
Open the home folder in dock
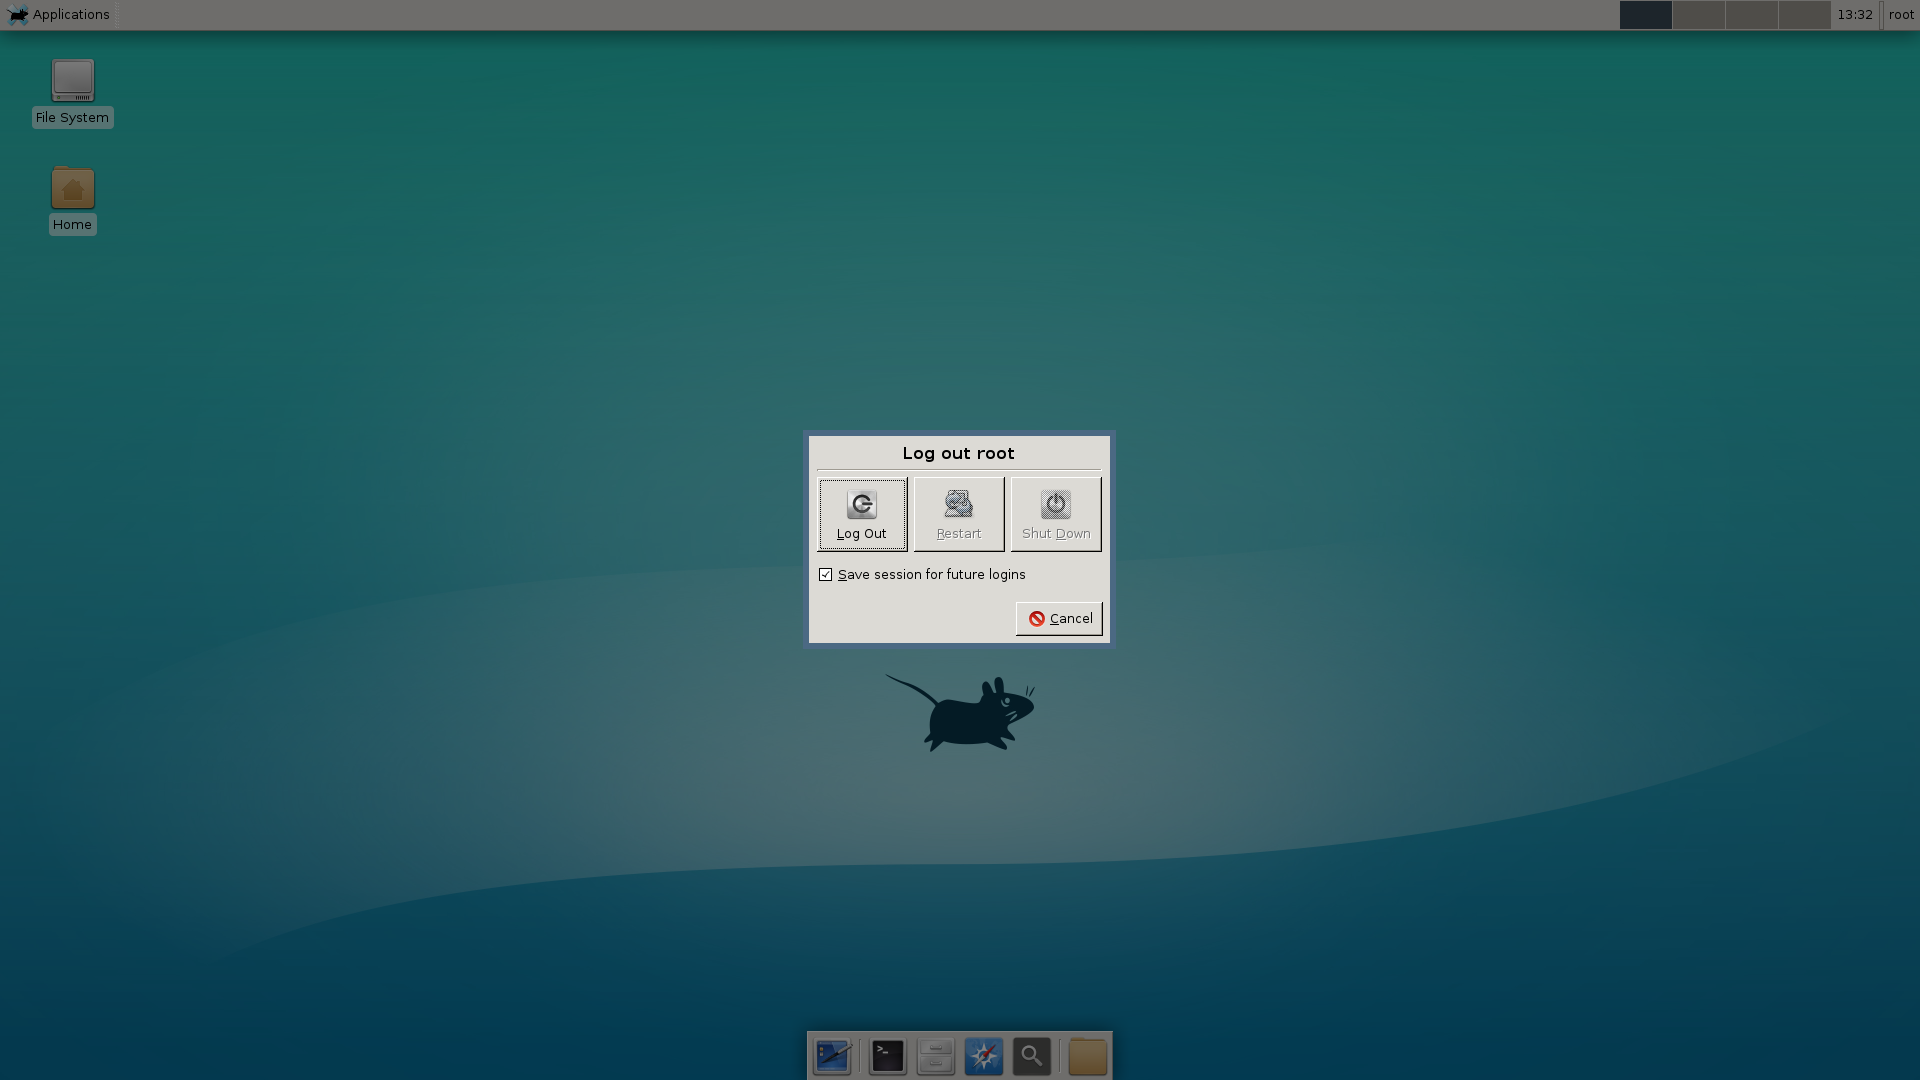click(x=1088, y=1056)
